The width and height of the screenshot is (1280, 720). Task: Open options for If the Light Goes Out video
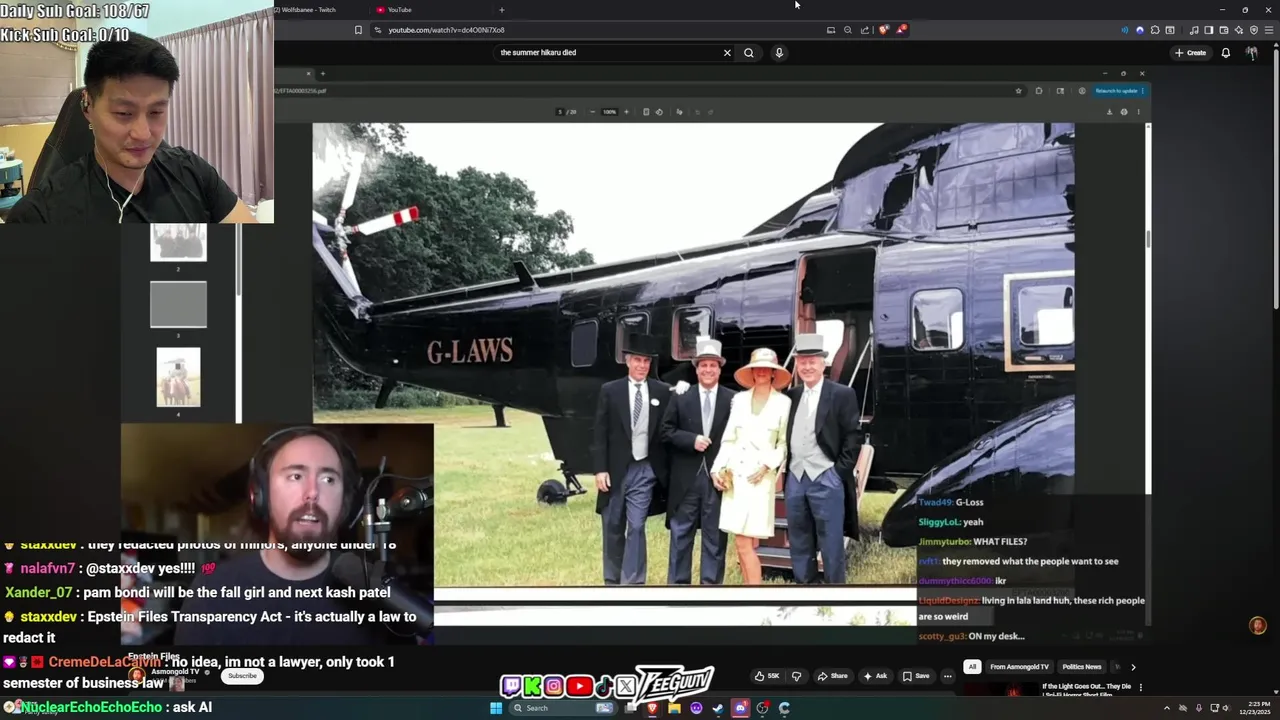[x=1140, y=687]
